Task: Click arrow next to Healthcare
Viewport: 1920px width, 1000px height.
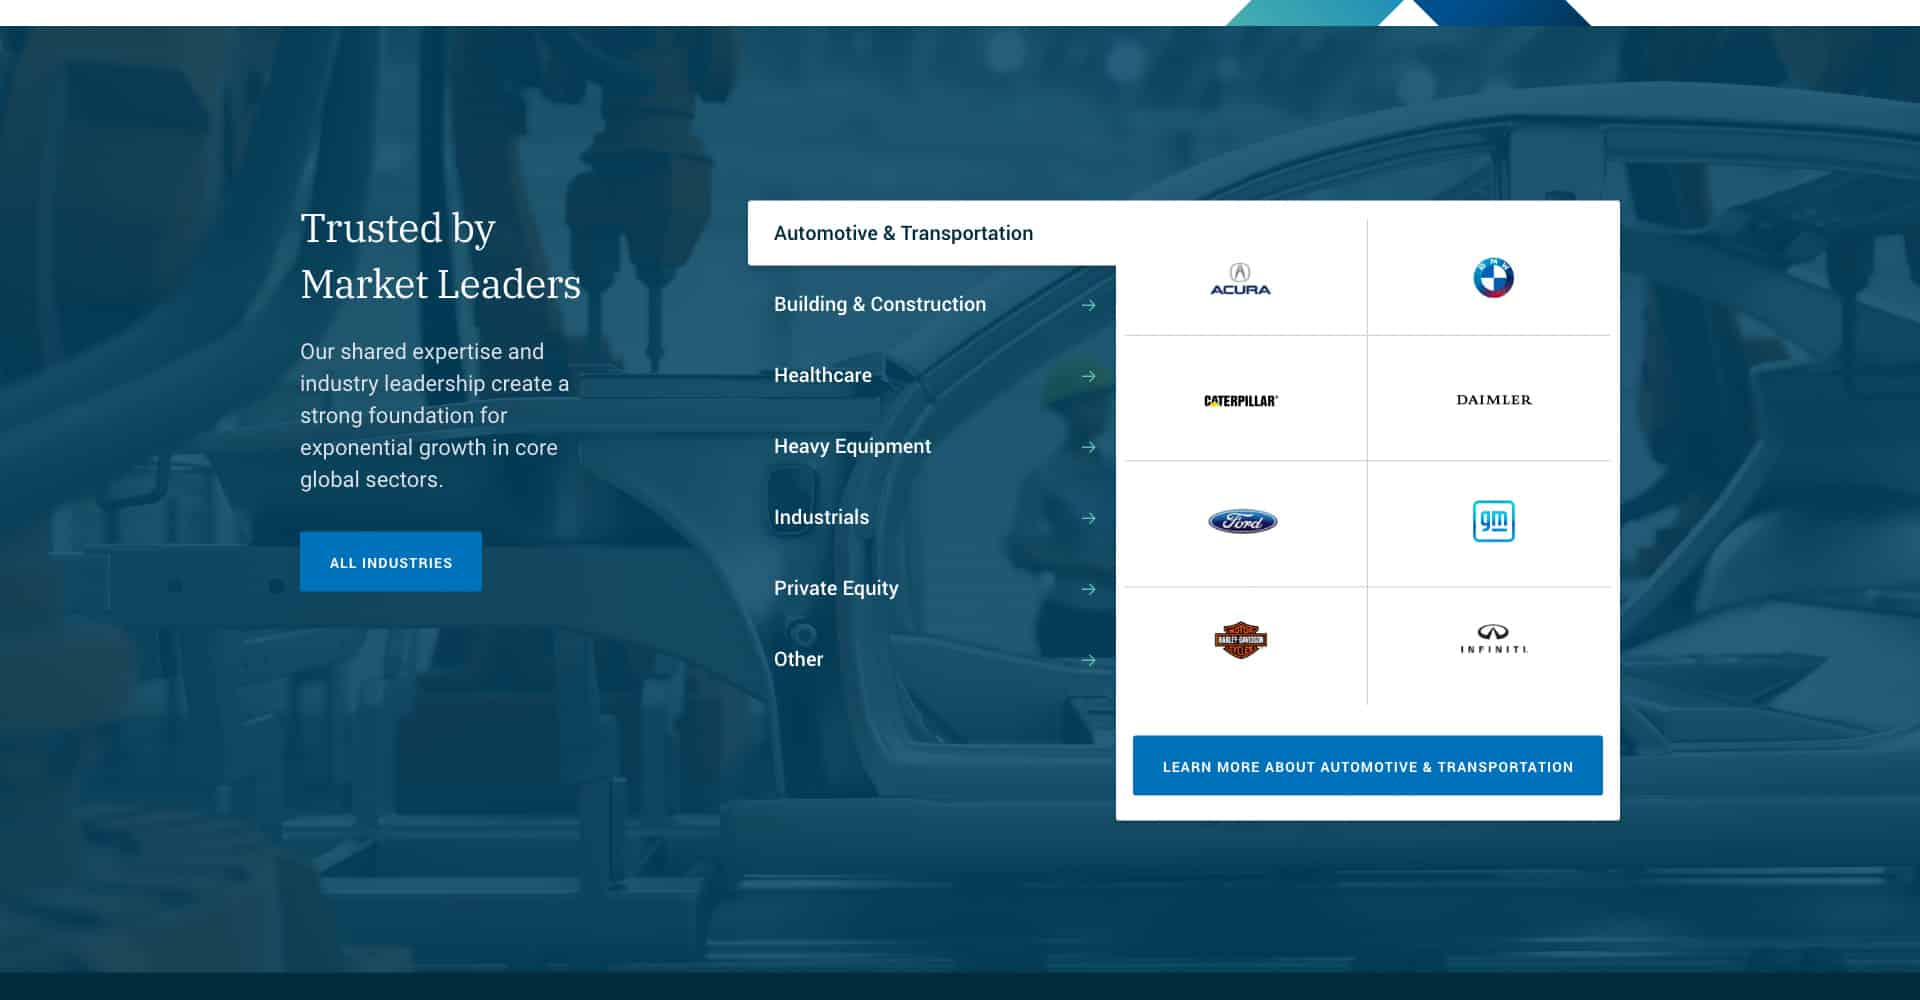Action: (1089, 376)
